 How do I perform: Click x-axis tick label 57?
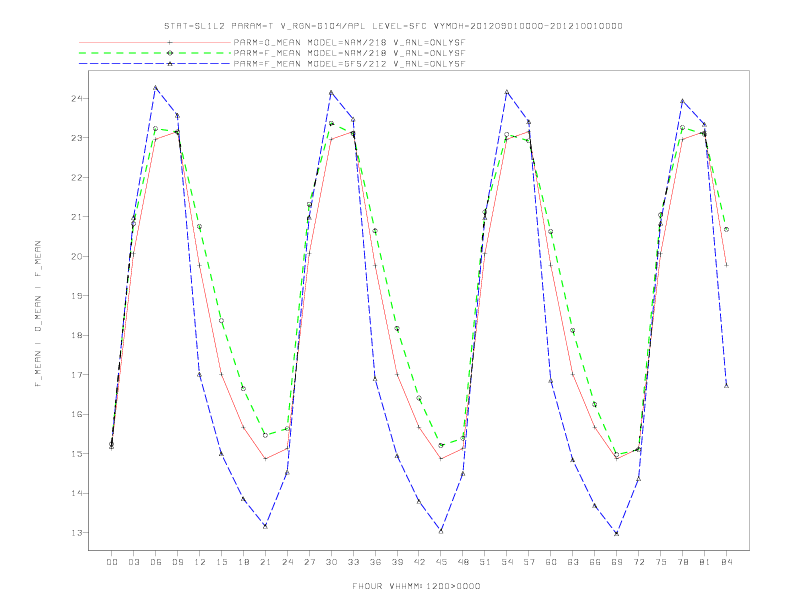(x=529, y=562)
